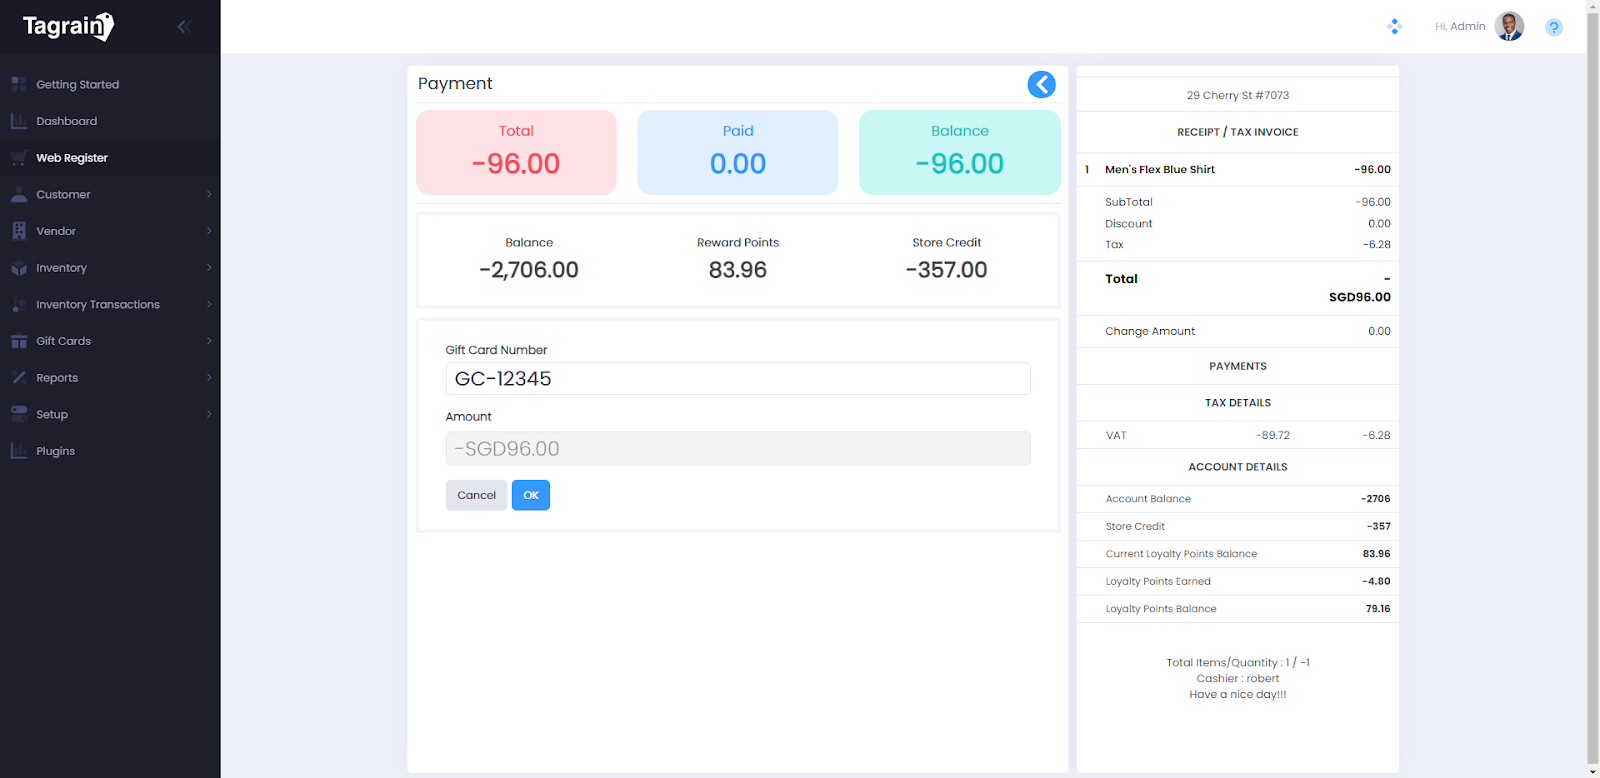Click the Setup toggle icon
The height and width of the screenshot is (778, 1600).
click(19, 414)
